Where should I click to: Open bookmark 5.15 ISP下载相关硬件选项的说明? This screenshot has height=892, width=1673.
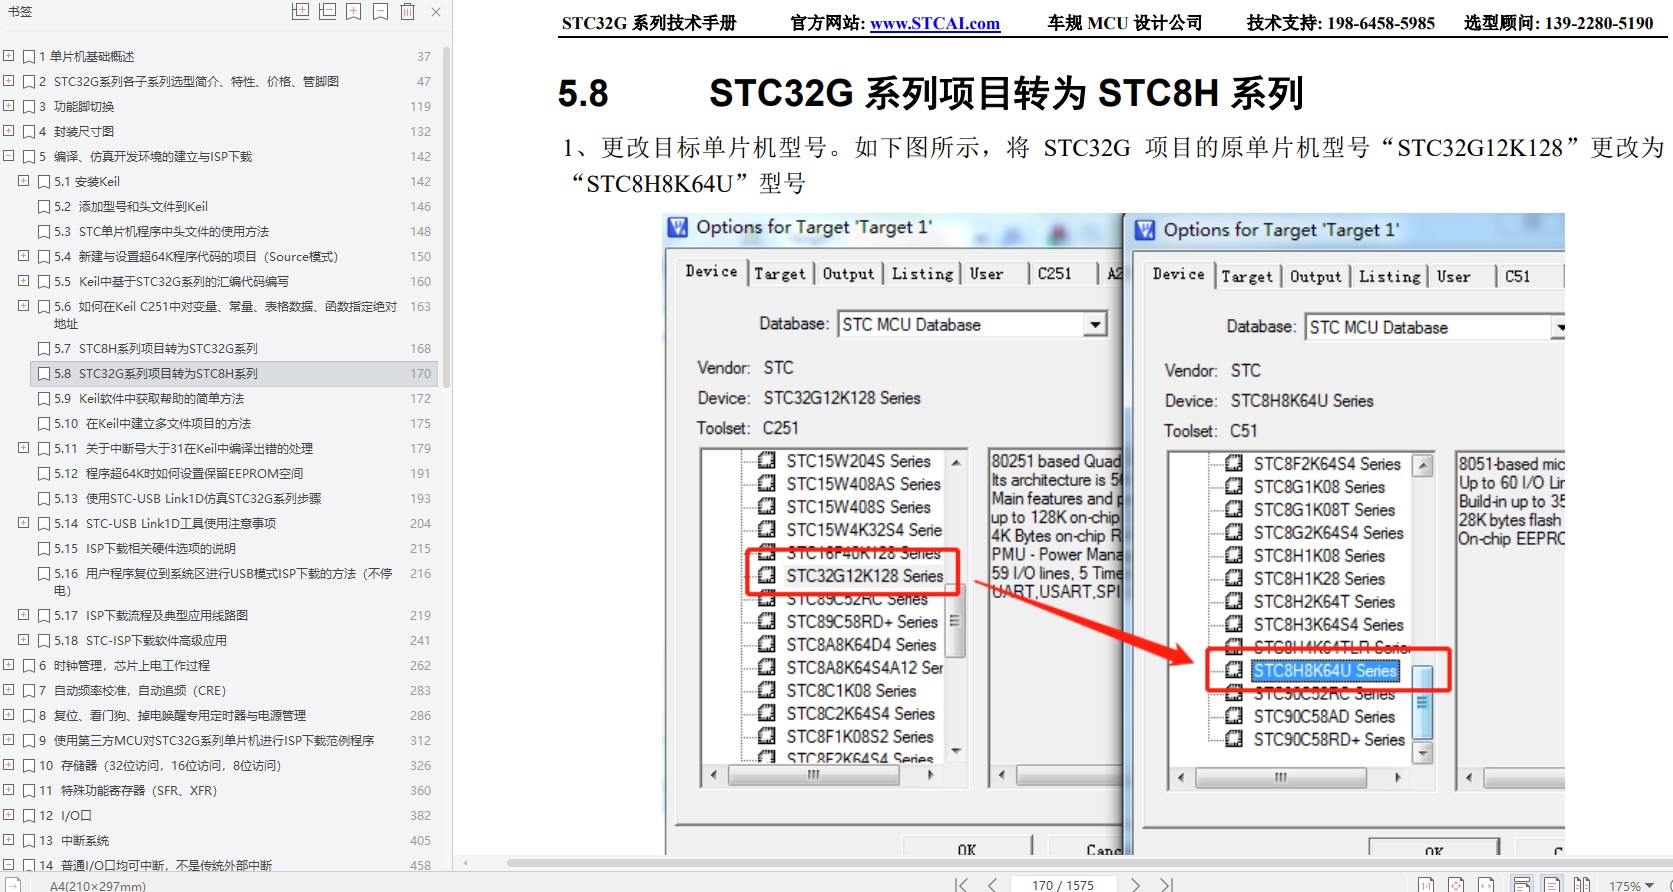pyautogui.click(x=145, y=549)
